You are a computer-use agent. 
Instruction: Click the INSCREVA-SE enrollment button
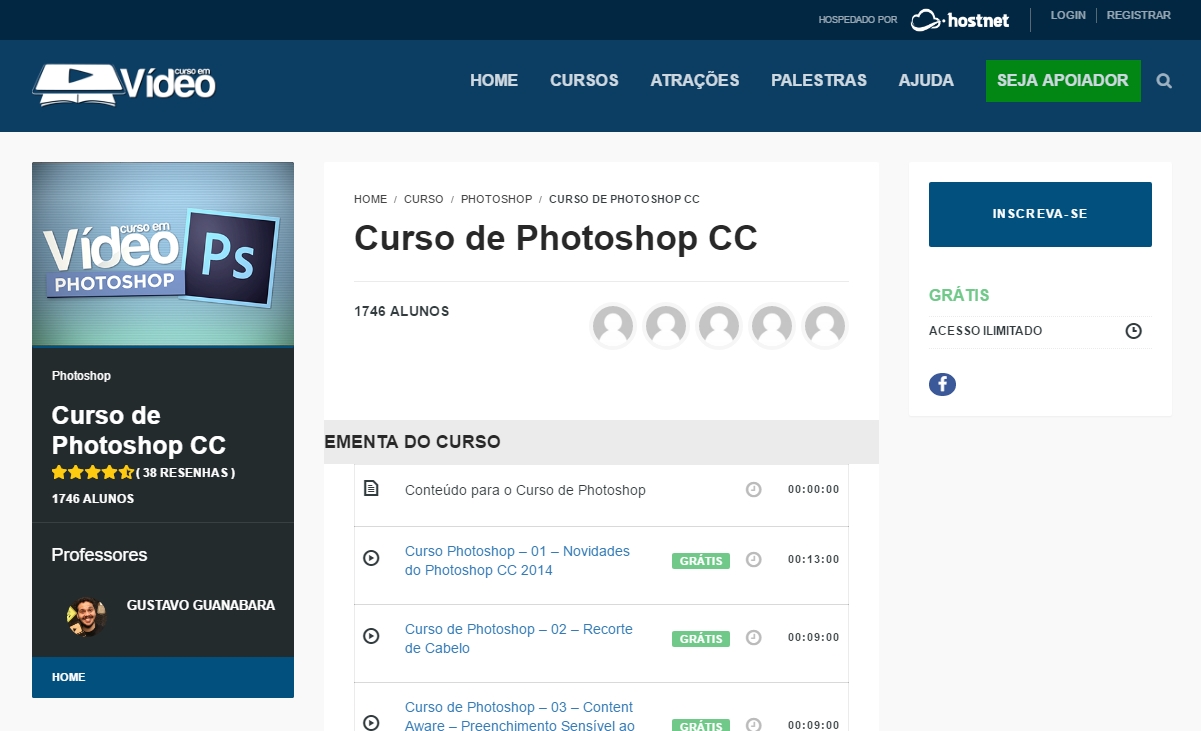(1040, 214)
